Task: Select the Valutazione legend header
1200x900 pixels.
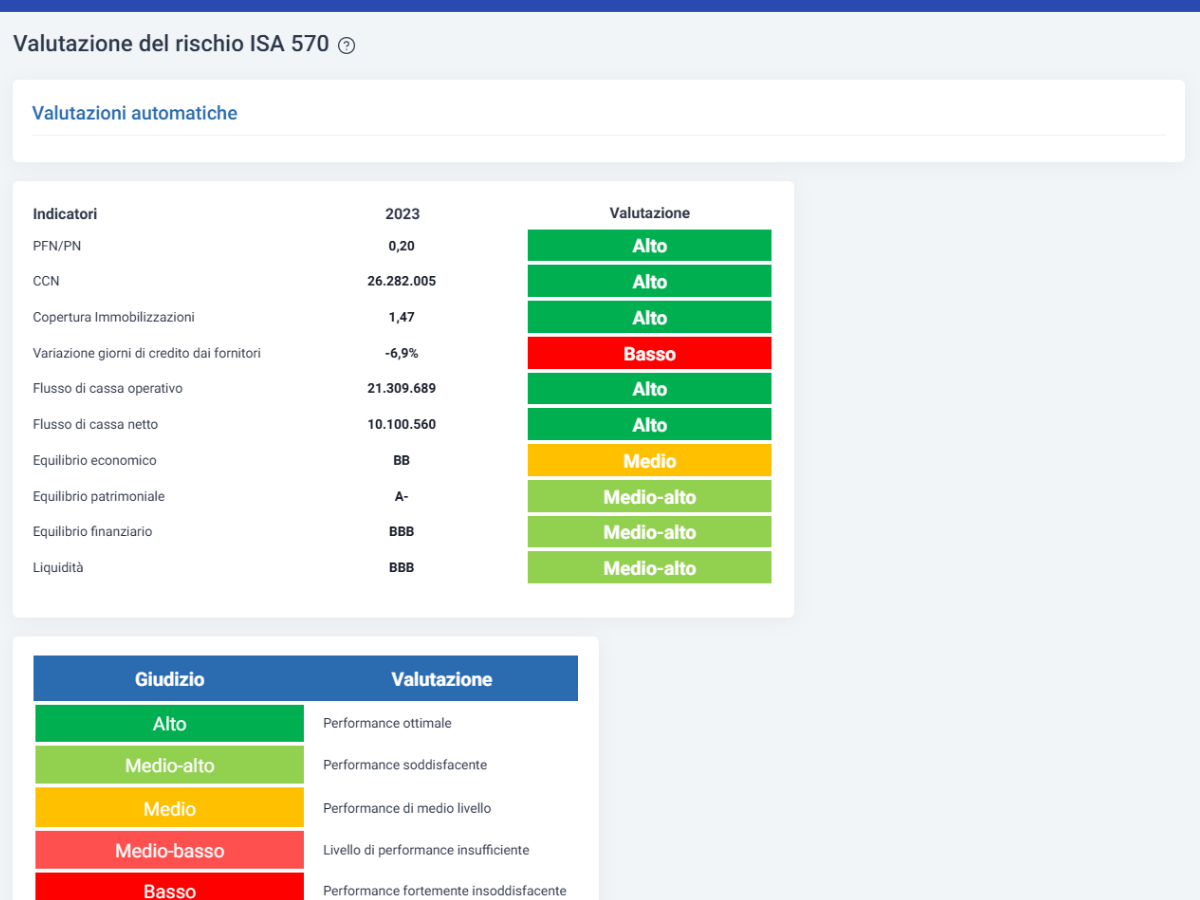Action: (x=442, y=679)
